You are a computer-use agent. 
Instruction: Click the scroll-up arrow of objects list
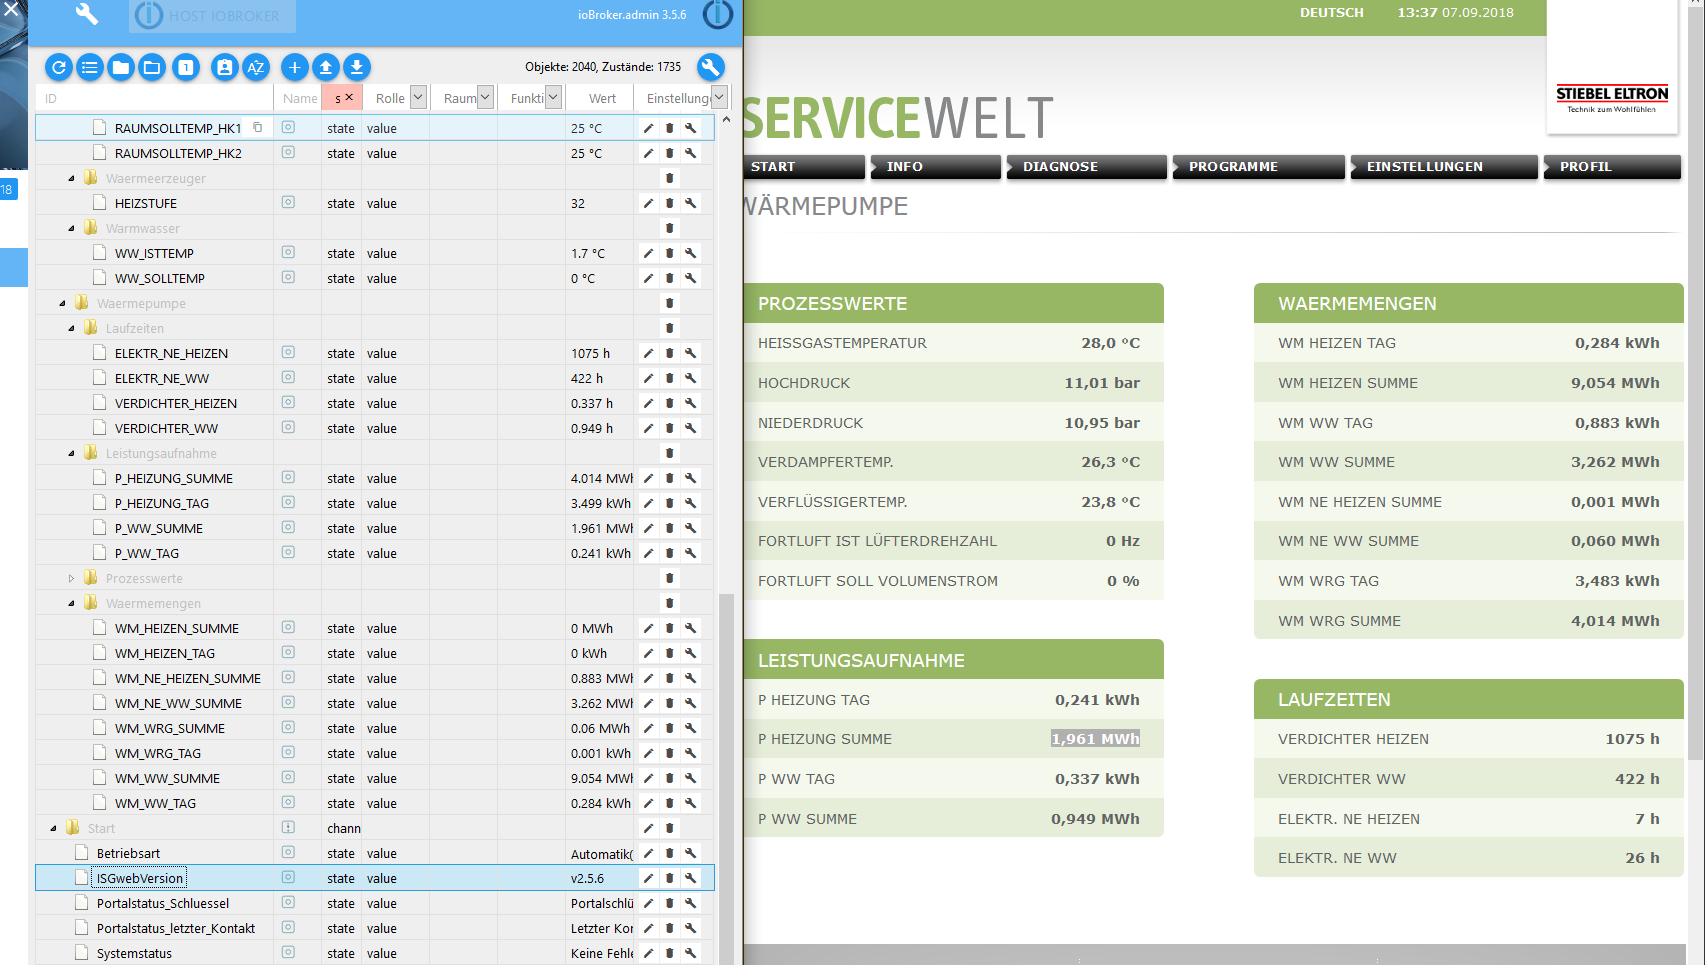pos(726,120)
